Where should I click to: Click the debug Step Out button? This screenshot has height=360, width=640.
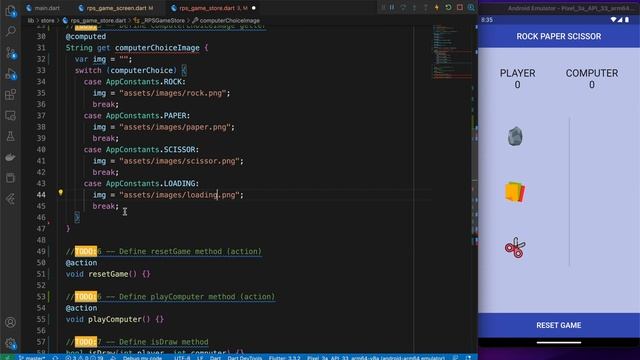coord(425,7)
